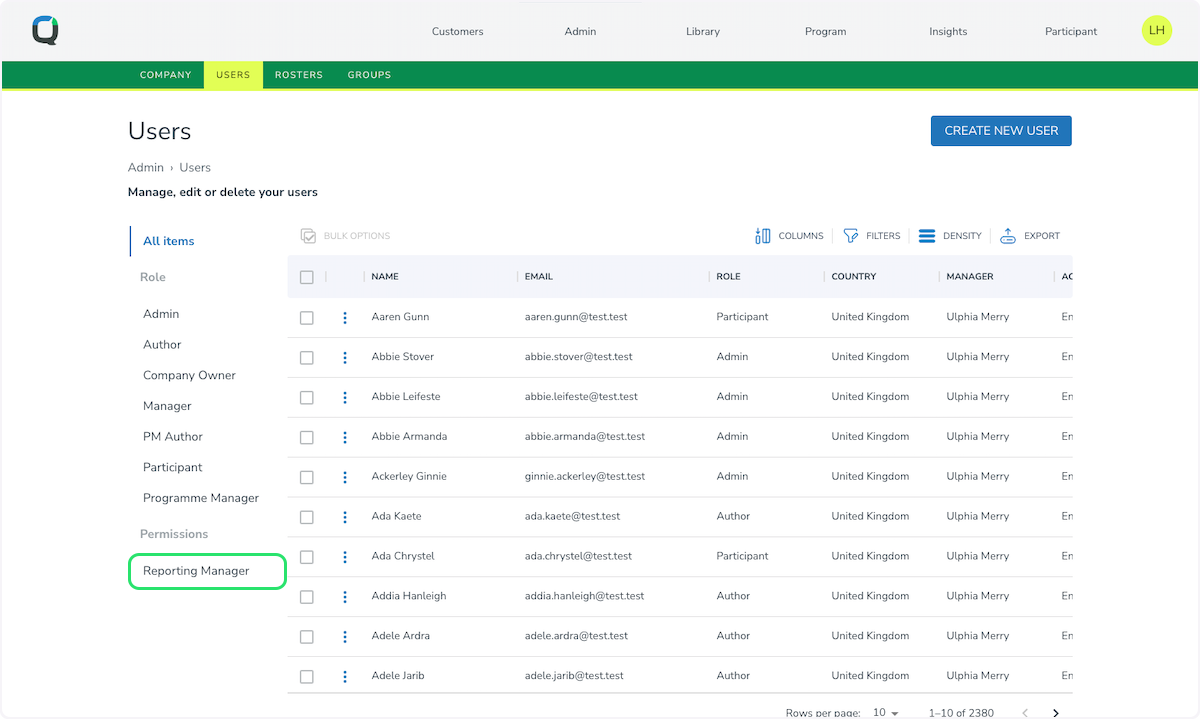Screen dimensions: 1200x719
Task: Open the Participant top menu
Action: (x=1071, y=31)
